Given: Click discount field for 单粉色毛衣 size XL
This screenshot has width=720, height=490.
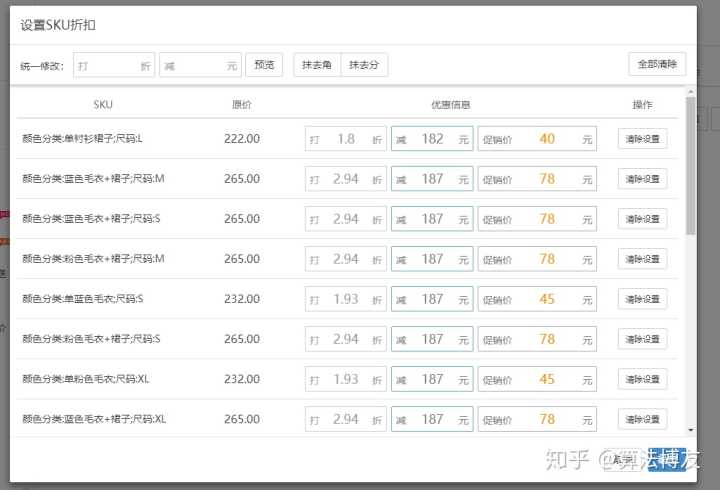Looking at the screenshot, I should pyautogui.click(x=345, y=379).
